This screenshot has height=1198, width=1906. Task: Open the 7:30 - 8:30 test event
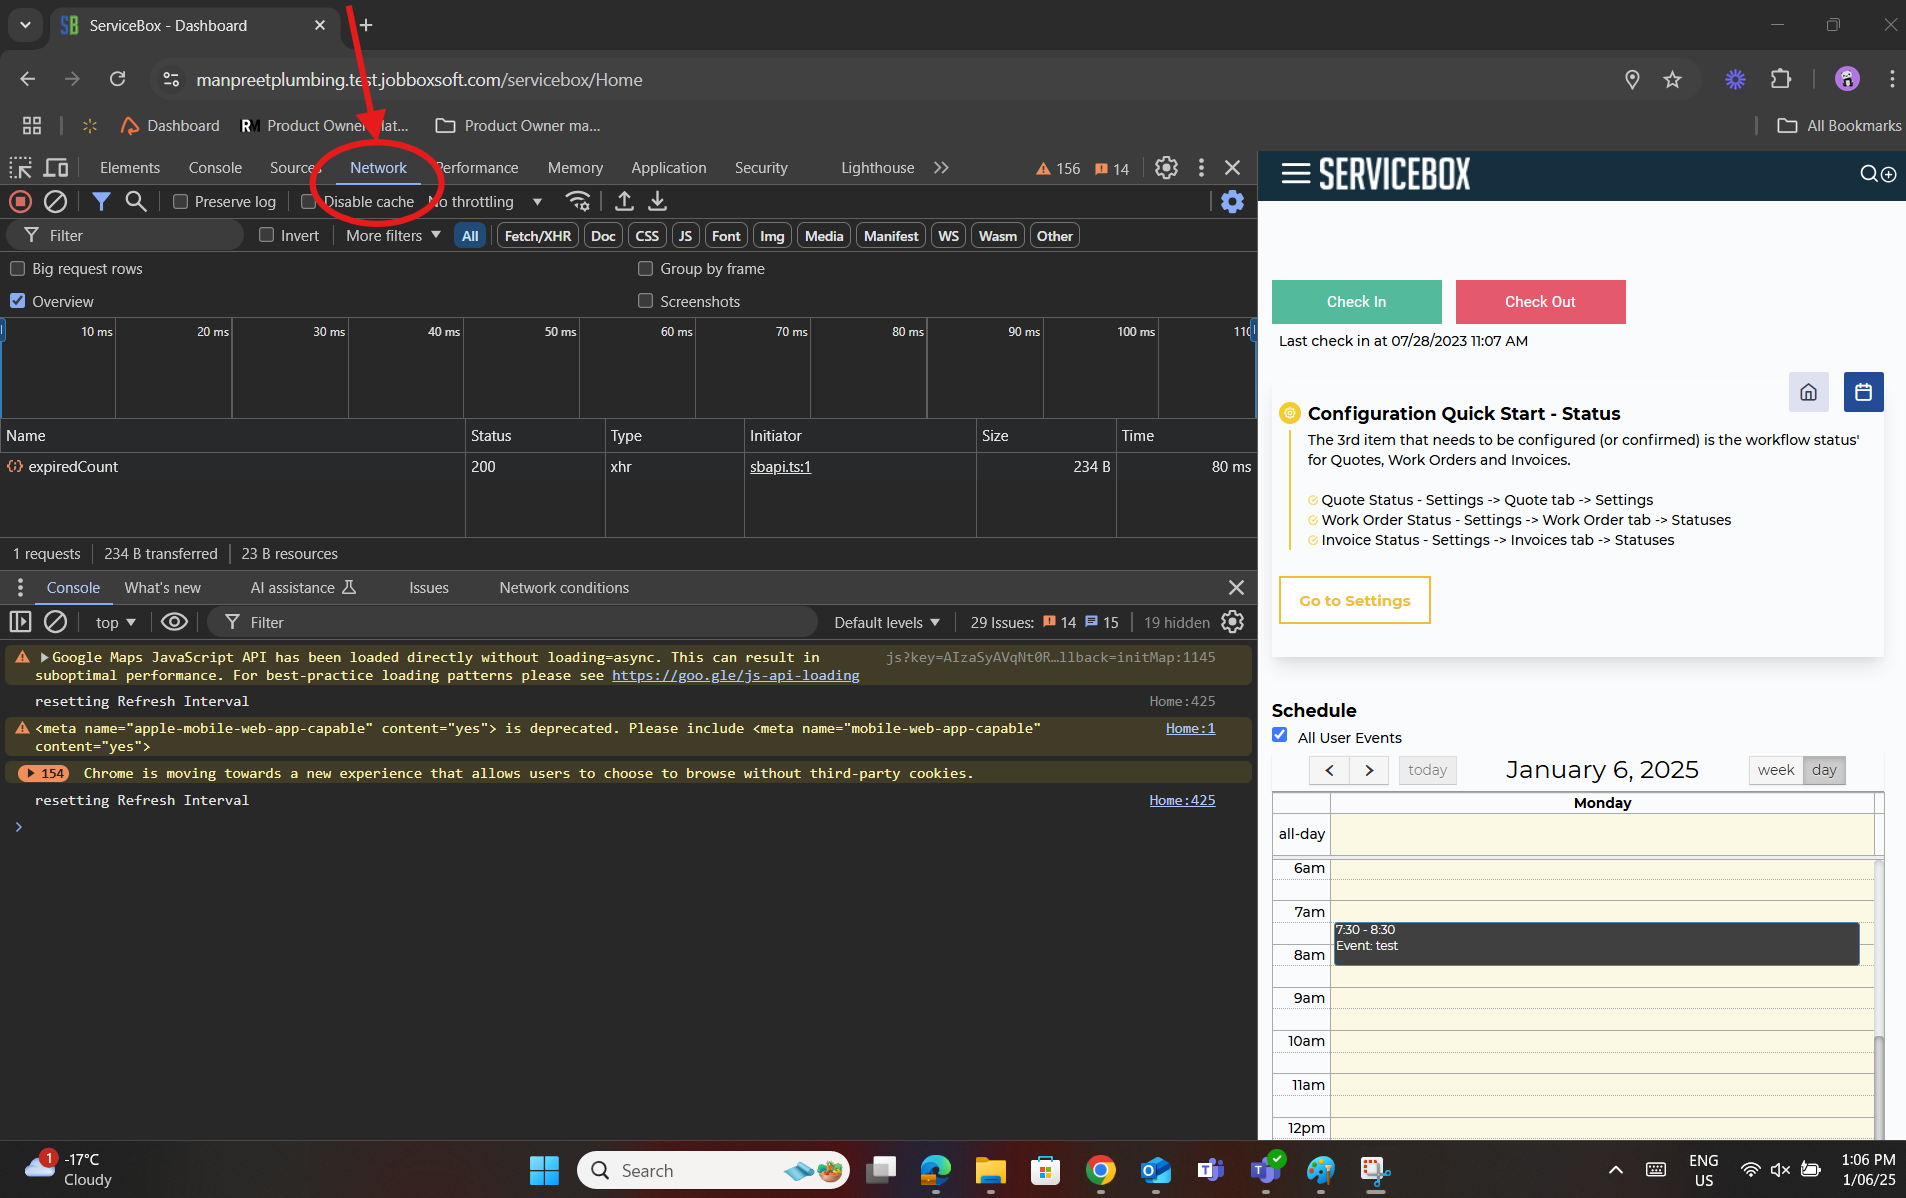1596,943
